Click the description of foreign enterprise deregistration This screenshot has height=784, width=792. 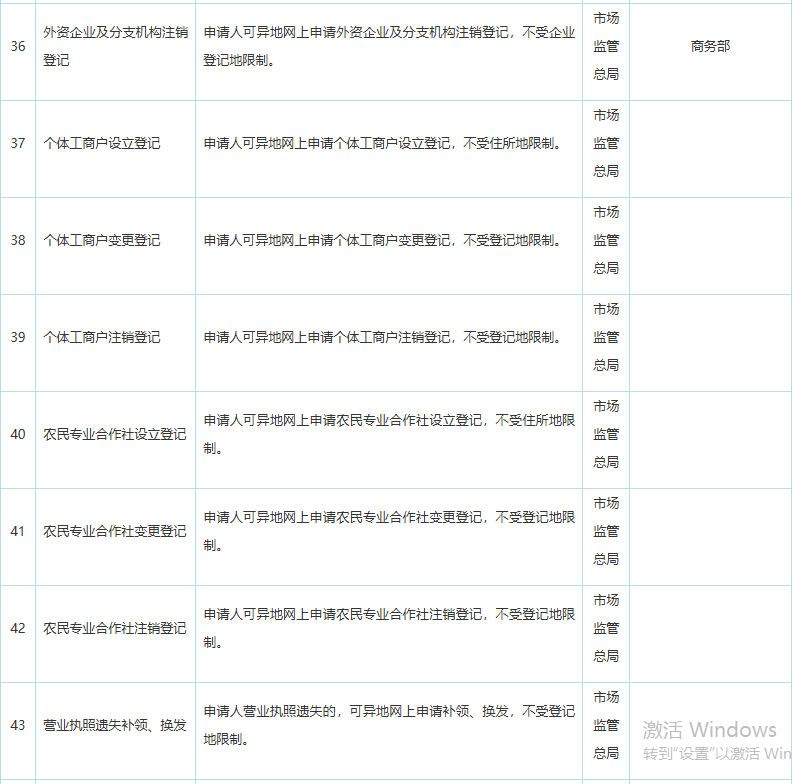pos(389,46)
